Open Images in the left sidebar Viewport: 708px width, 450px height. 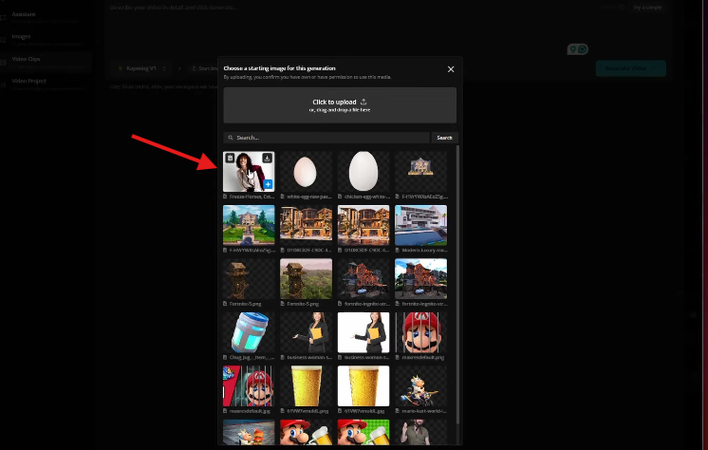point(45,39)
